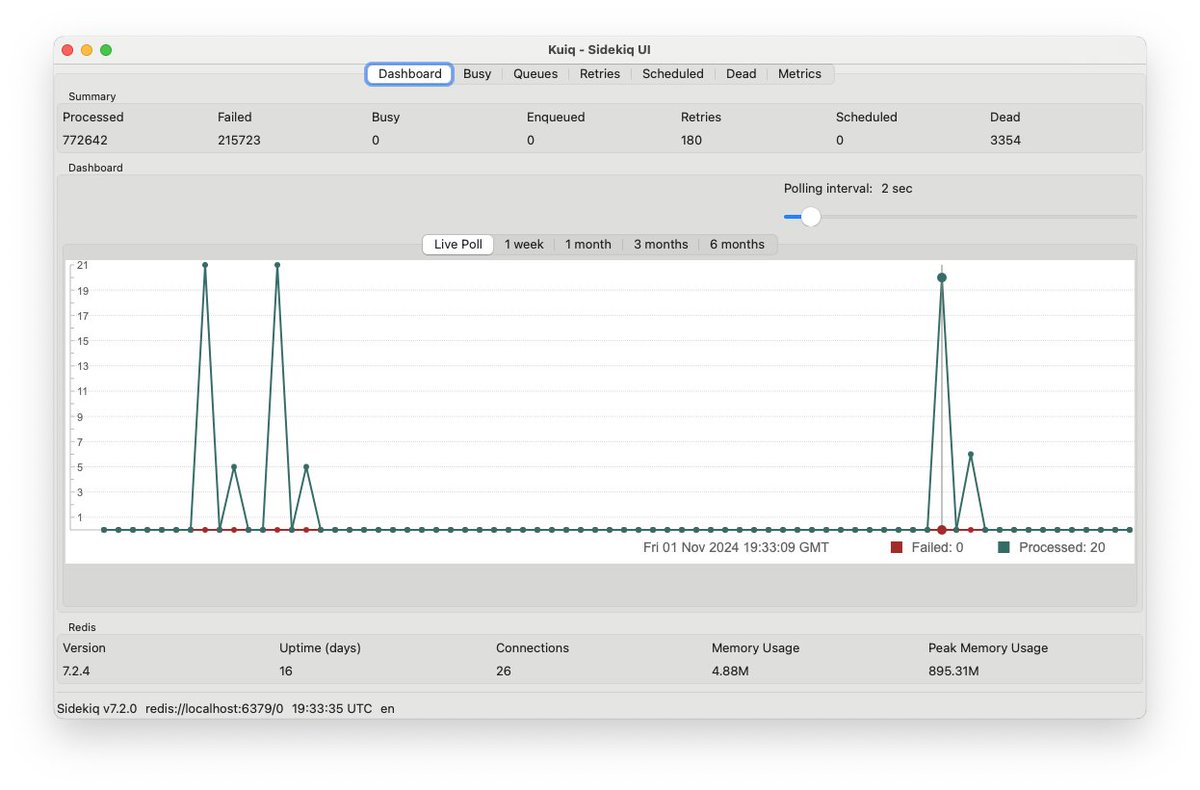Click the polling interval slider knob

(811, 216)
